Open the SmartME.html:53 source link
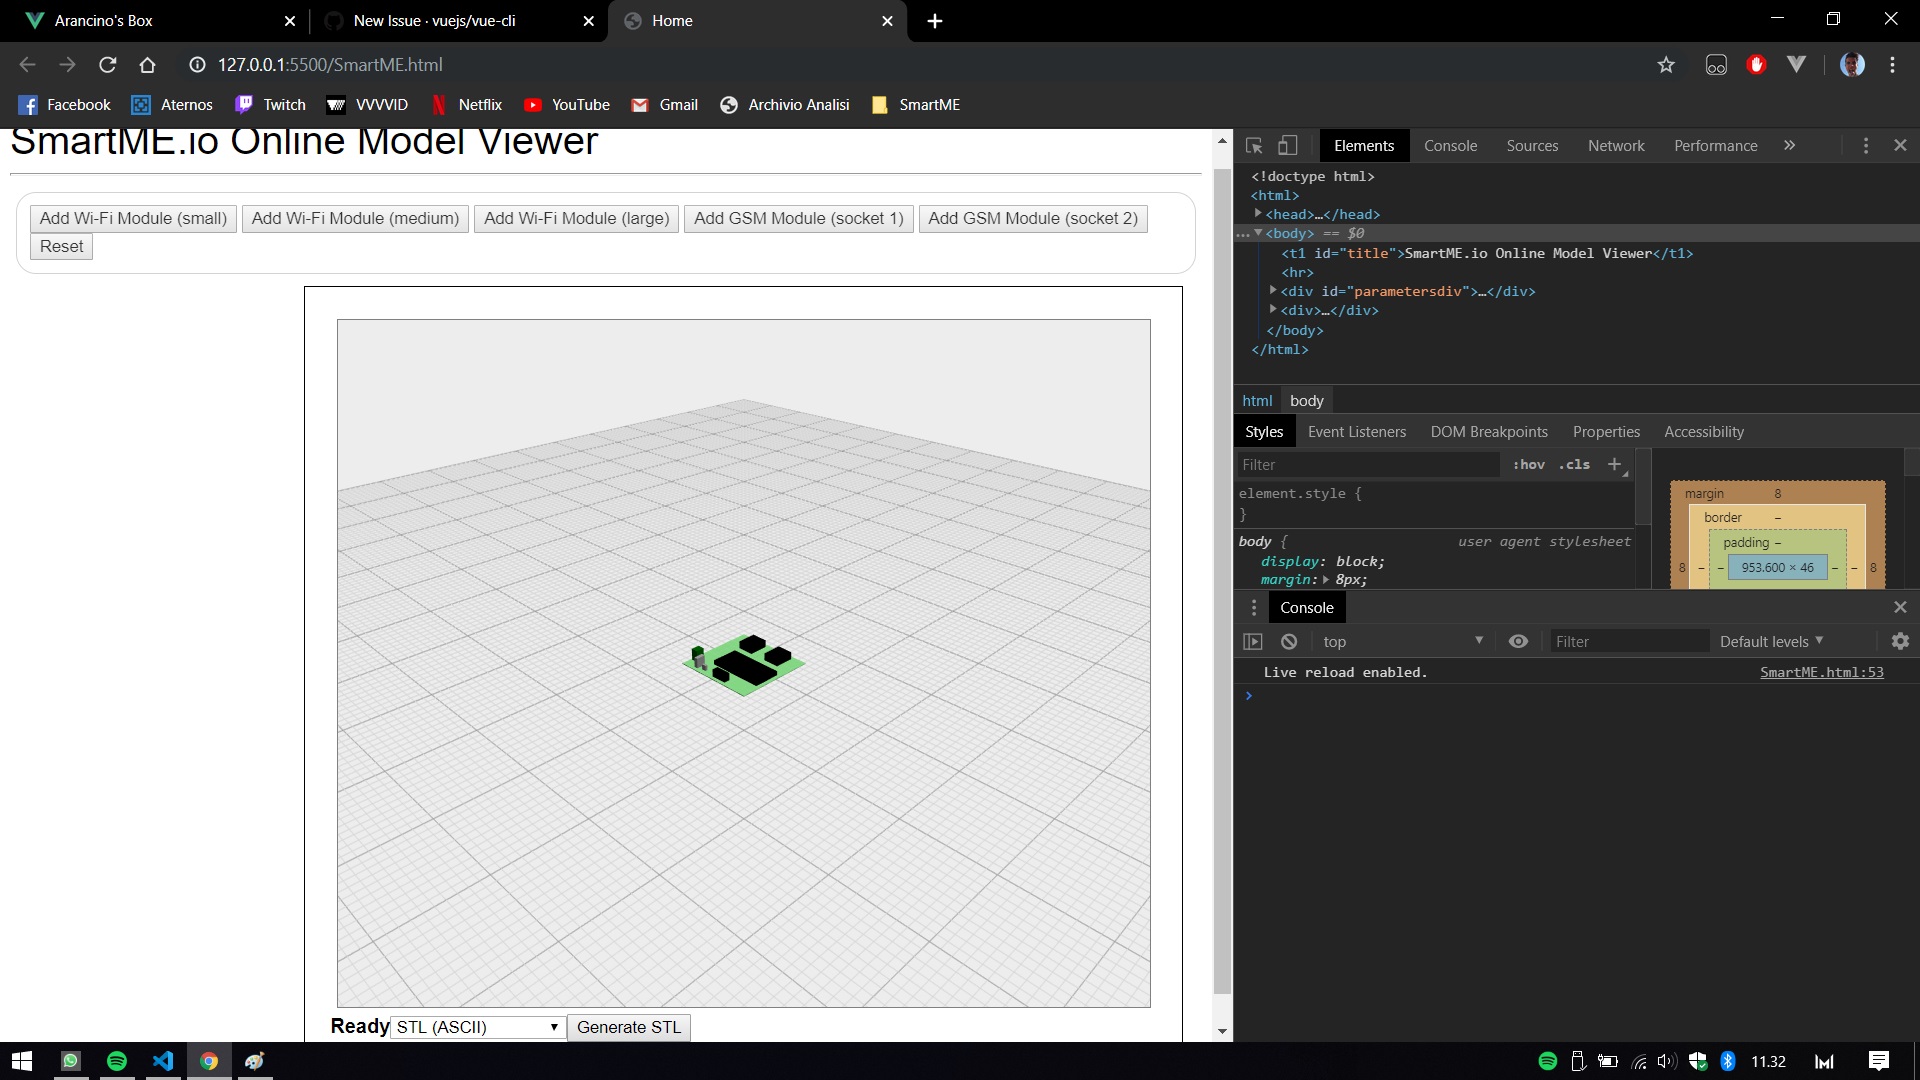Viewport: 1920px width, 1080px height. point(1821,673)
